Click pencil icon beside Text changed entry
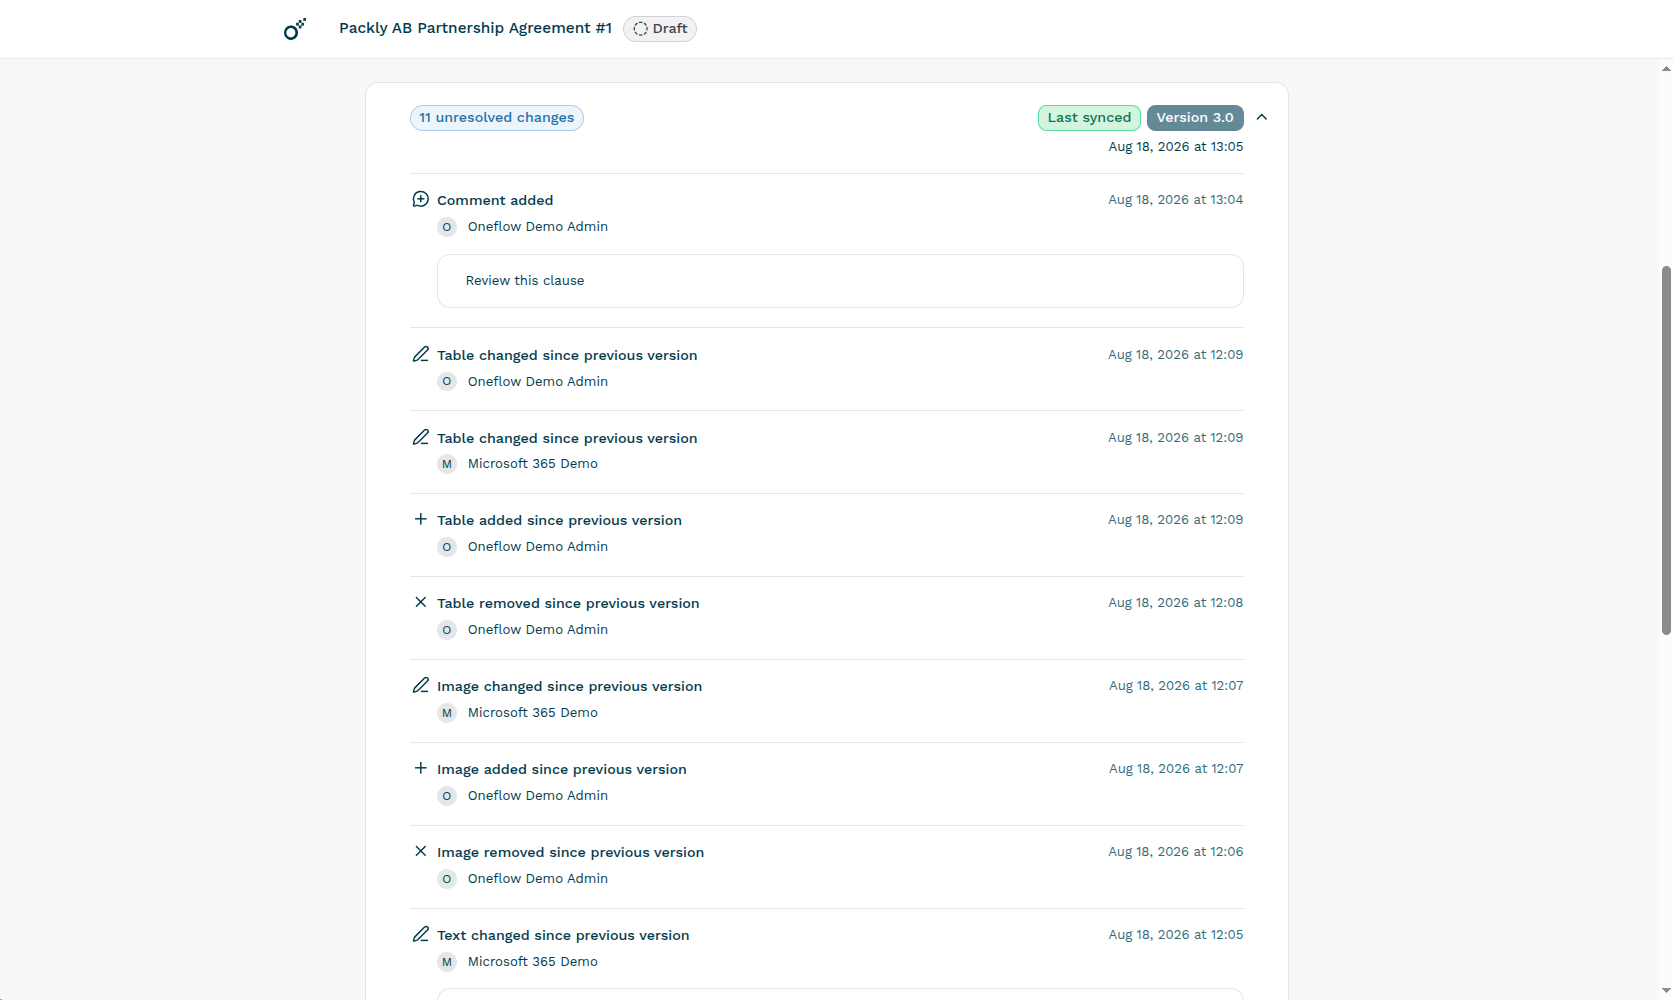 [421, 934]
